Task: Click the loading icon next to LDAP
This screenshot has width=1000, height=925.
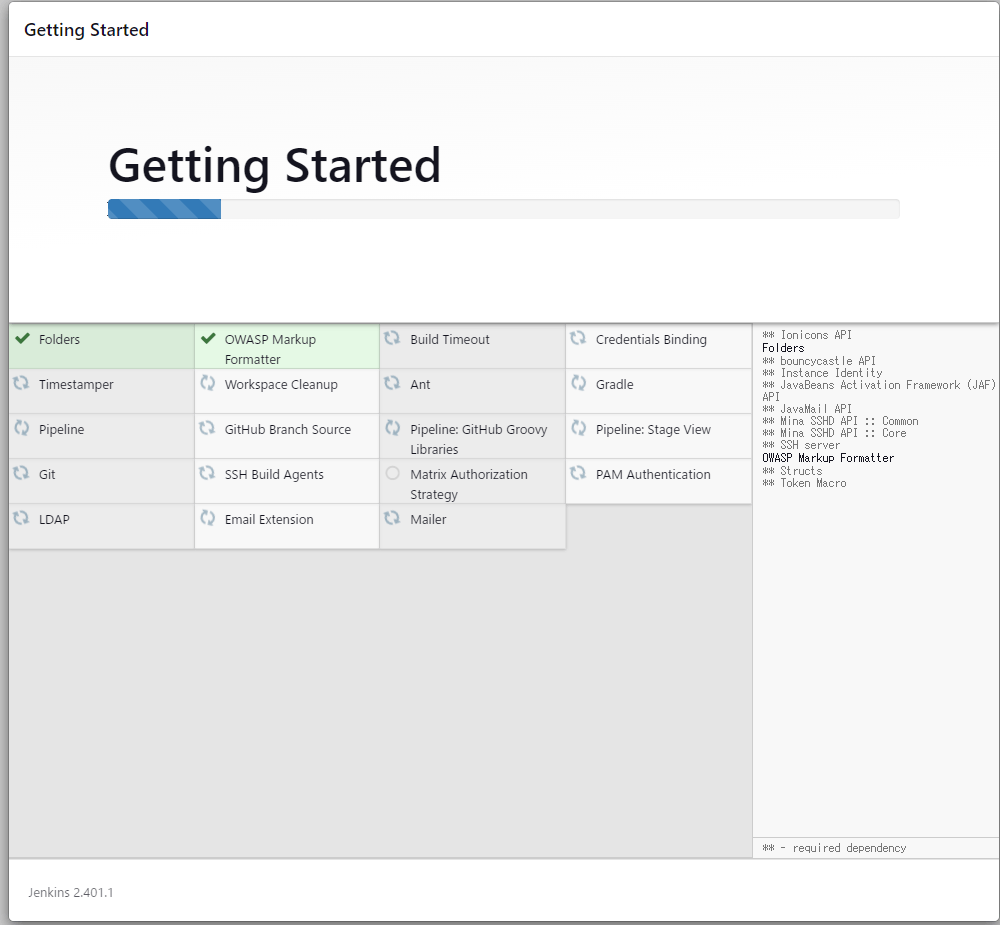Action: pyautogui.click(x=21, y=518)
